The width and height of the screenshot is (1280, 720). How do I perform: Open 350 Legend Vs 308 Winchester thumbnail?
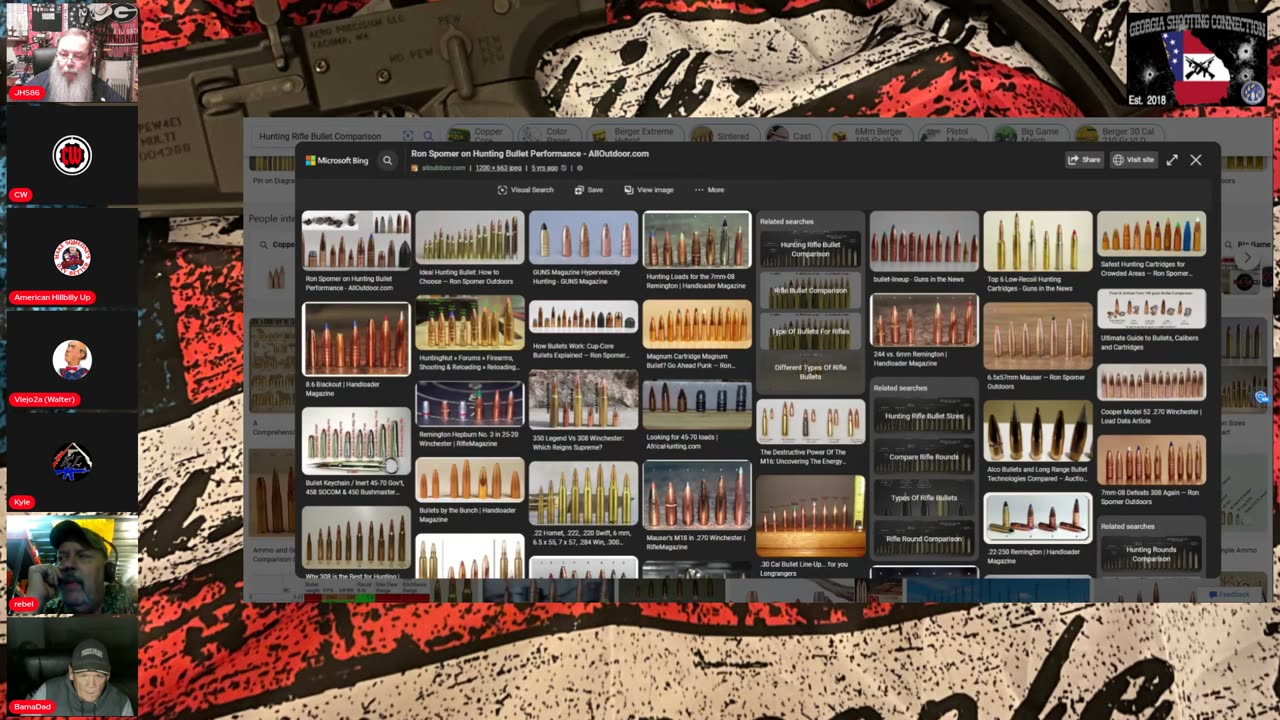coord(583,399)
